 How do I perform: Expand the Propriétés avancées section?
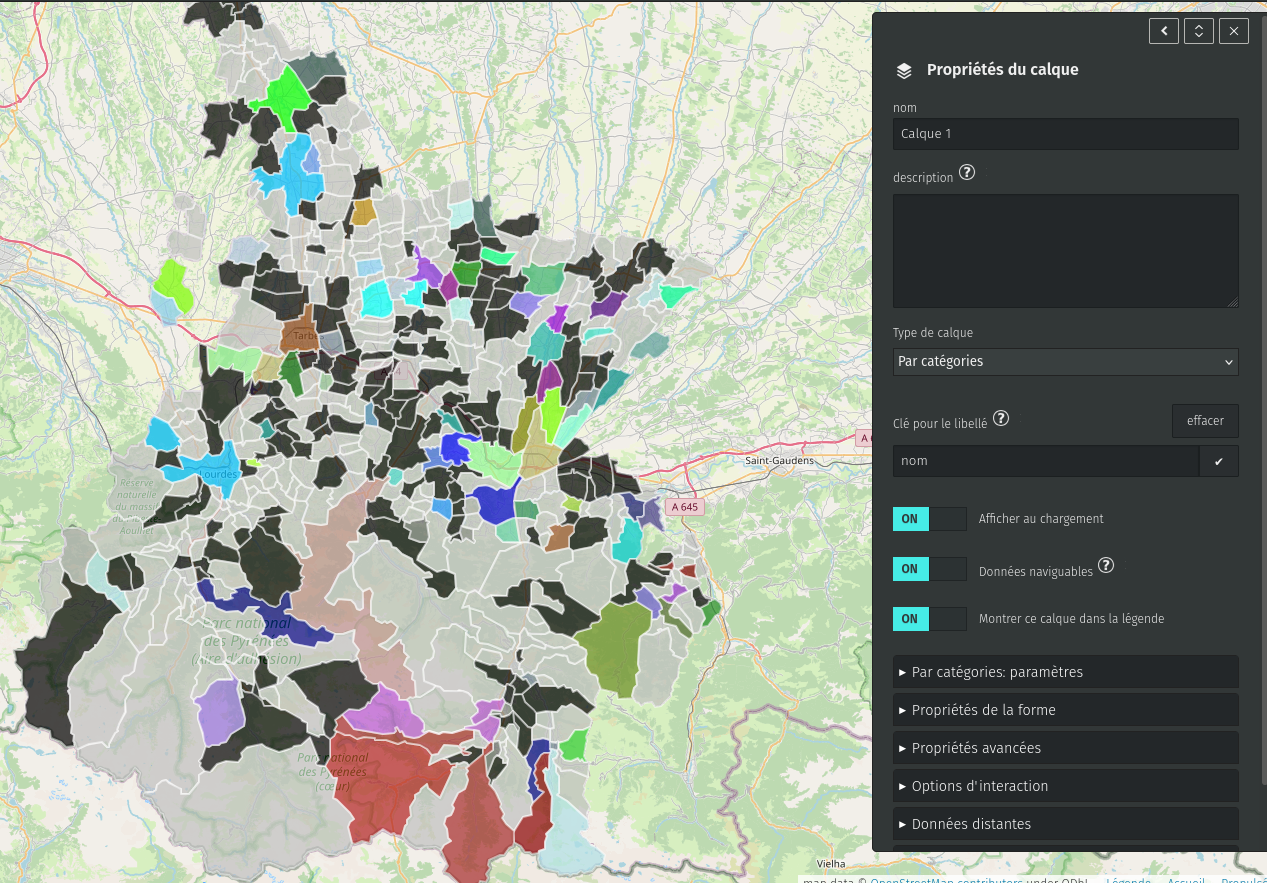point(1065,748)
